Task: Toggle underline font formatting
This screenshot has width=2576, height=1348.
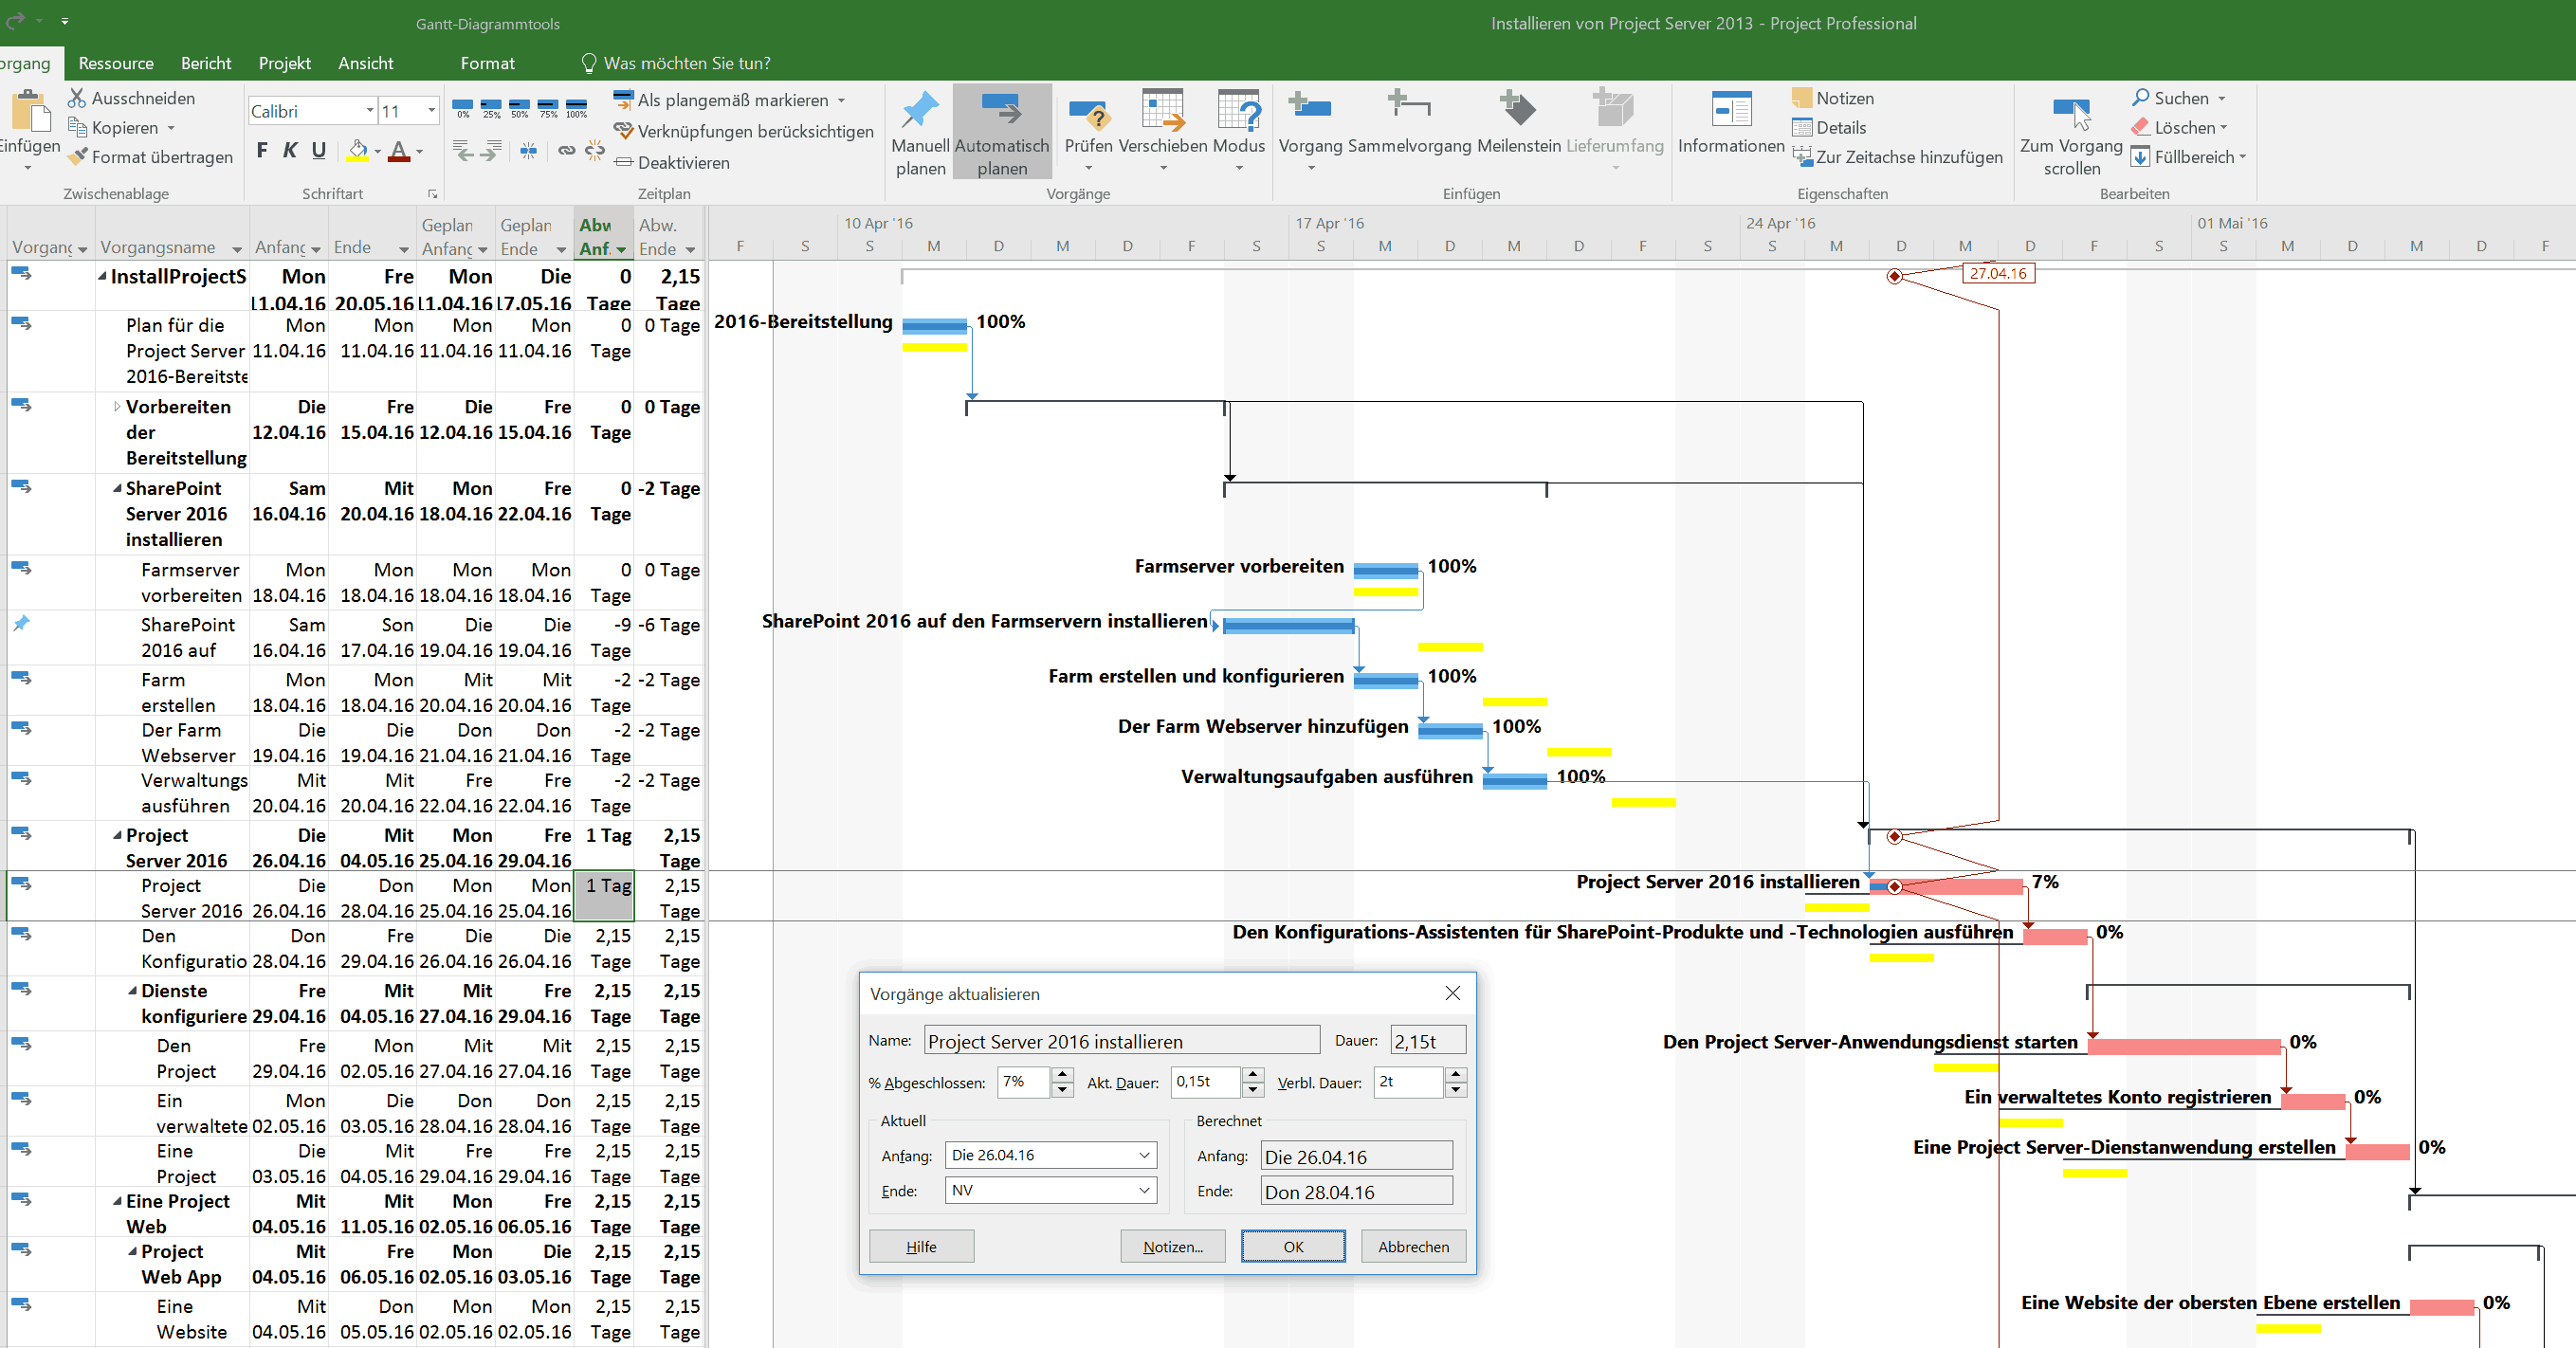Action: click(319, 151)
